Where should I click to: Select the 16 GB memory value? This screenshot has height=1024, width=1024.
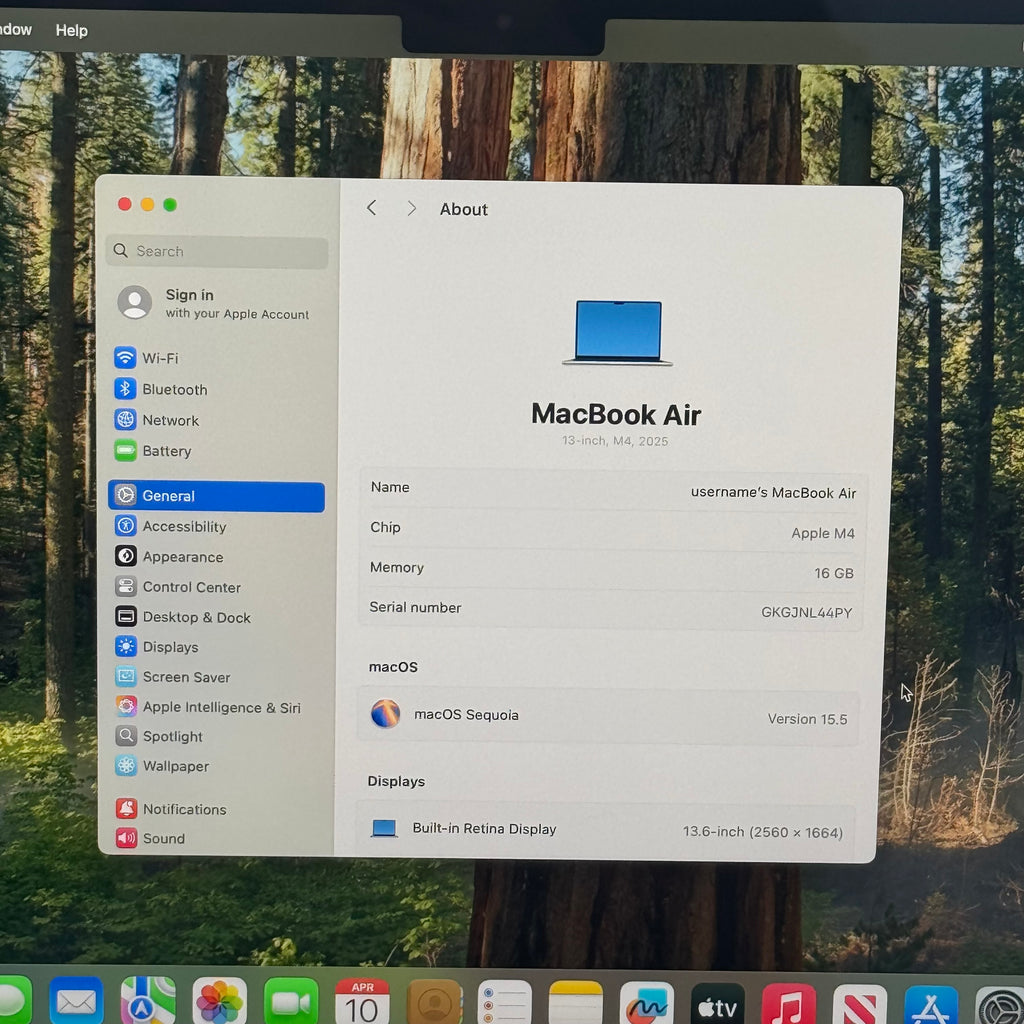coord(834,573)
